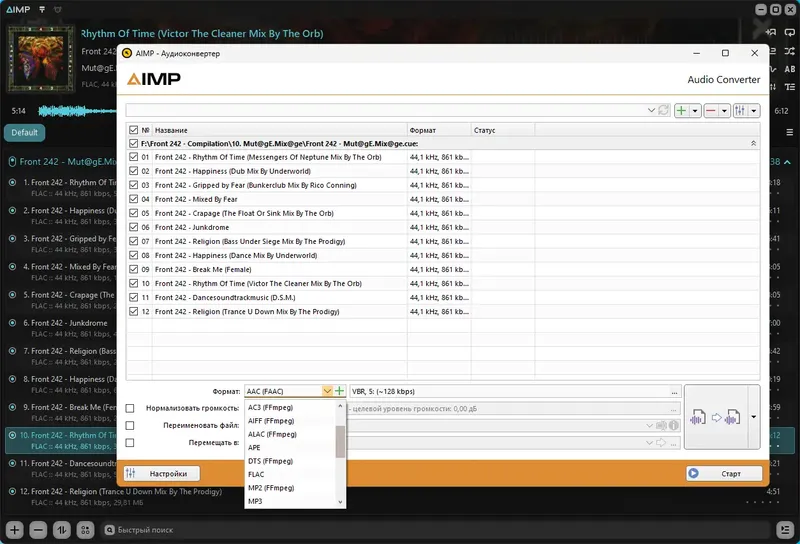
Task: Enable the Переименовать файл checkbox
Action: pos(130,426)
